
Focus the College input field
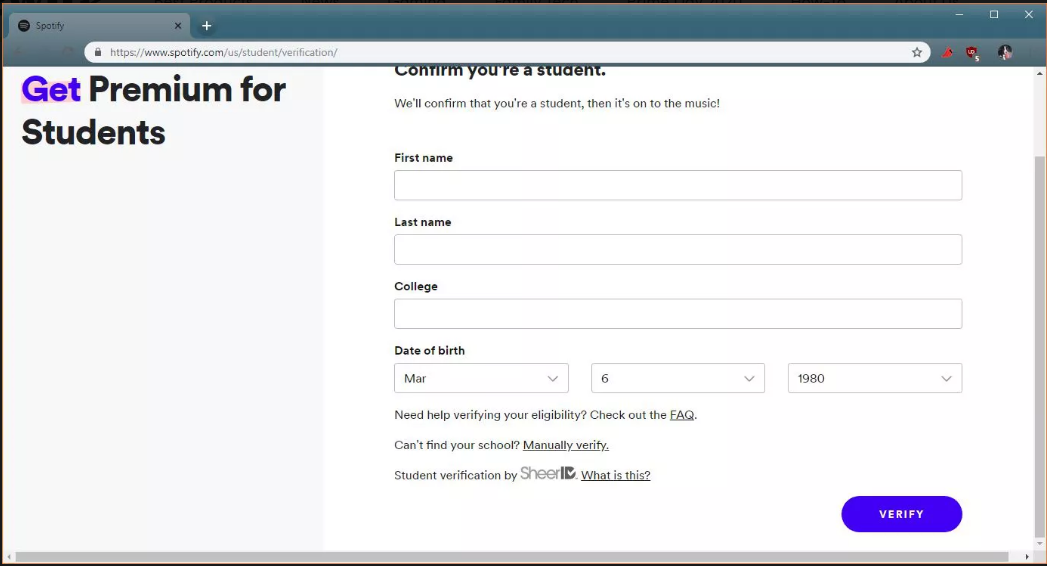(x=678, y=314)
